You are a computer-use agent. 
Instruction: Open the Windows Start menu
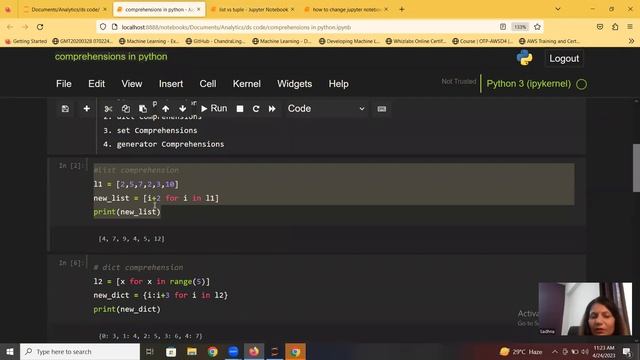coord(10,351)
